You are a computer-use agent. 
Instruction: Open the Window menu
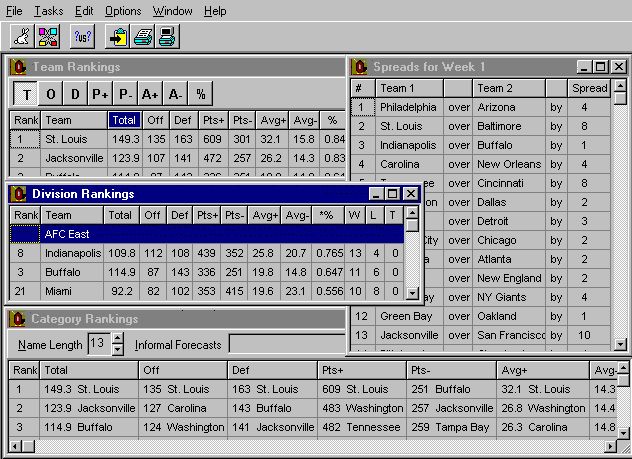(173, 11)
